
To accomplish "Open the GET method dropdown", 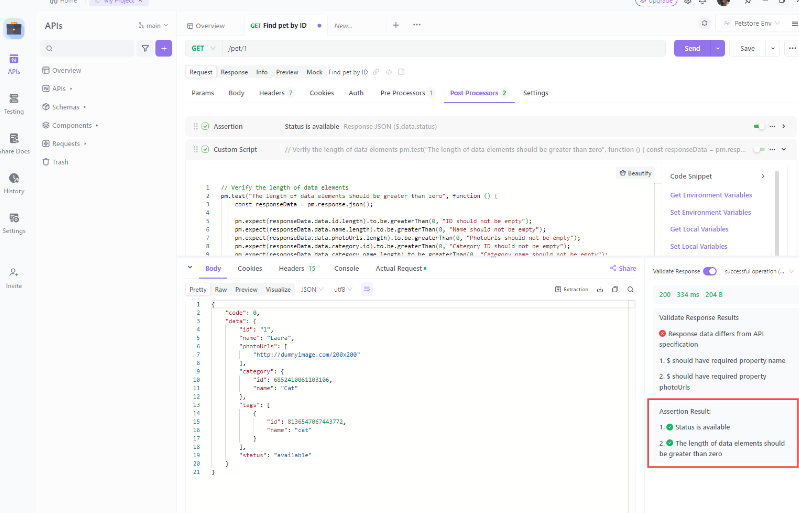I will [203, 48].
